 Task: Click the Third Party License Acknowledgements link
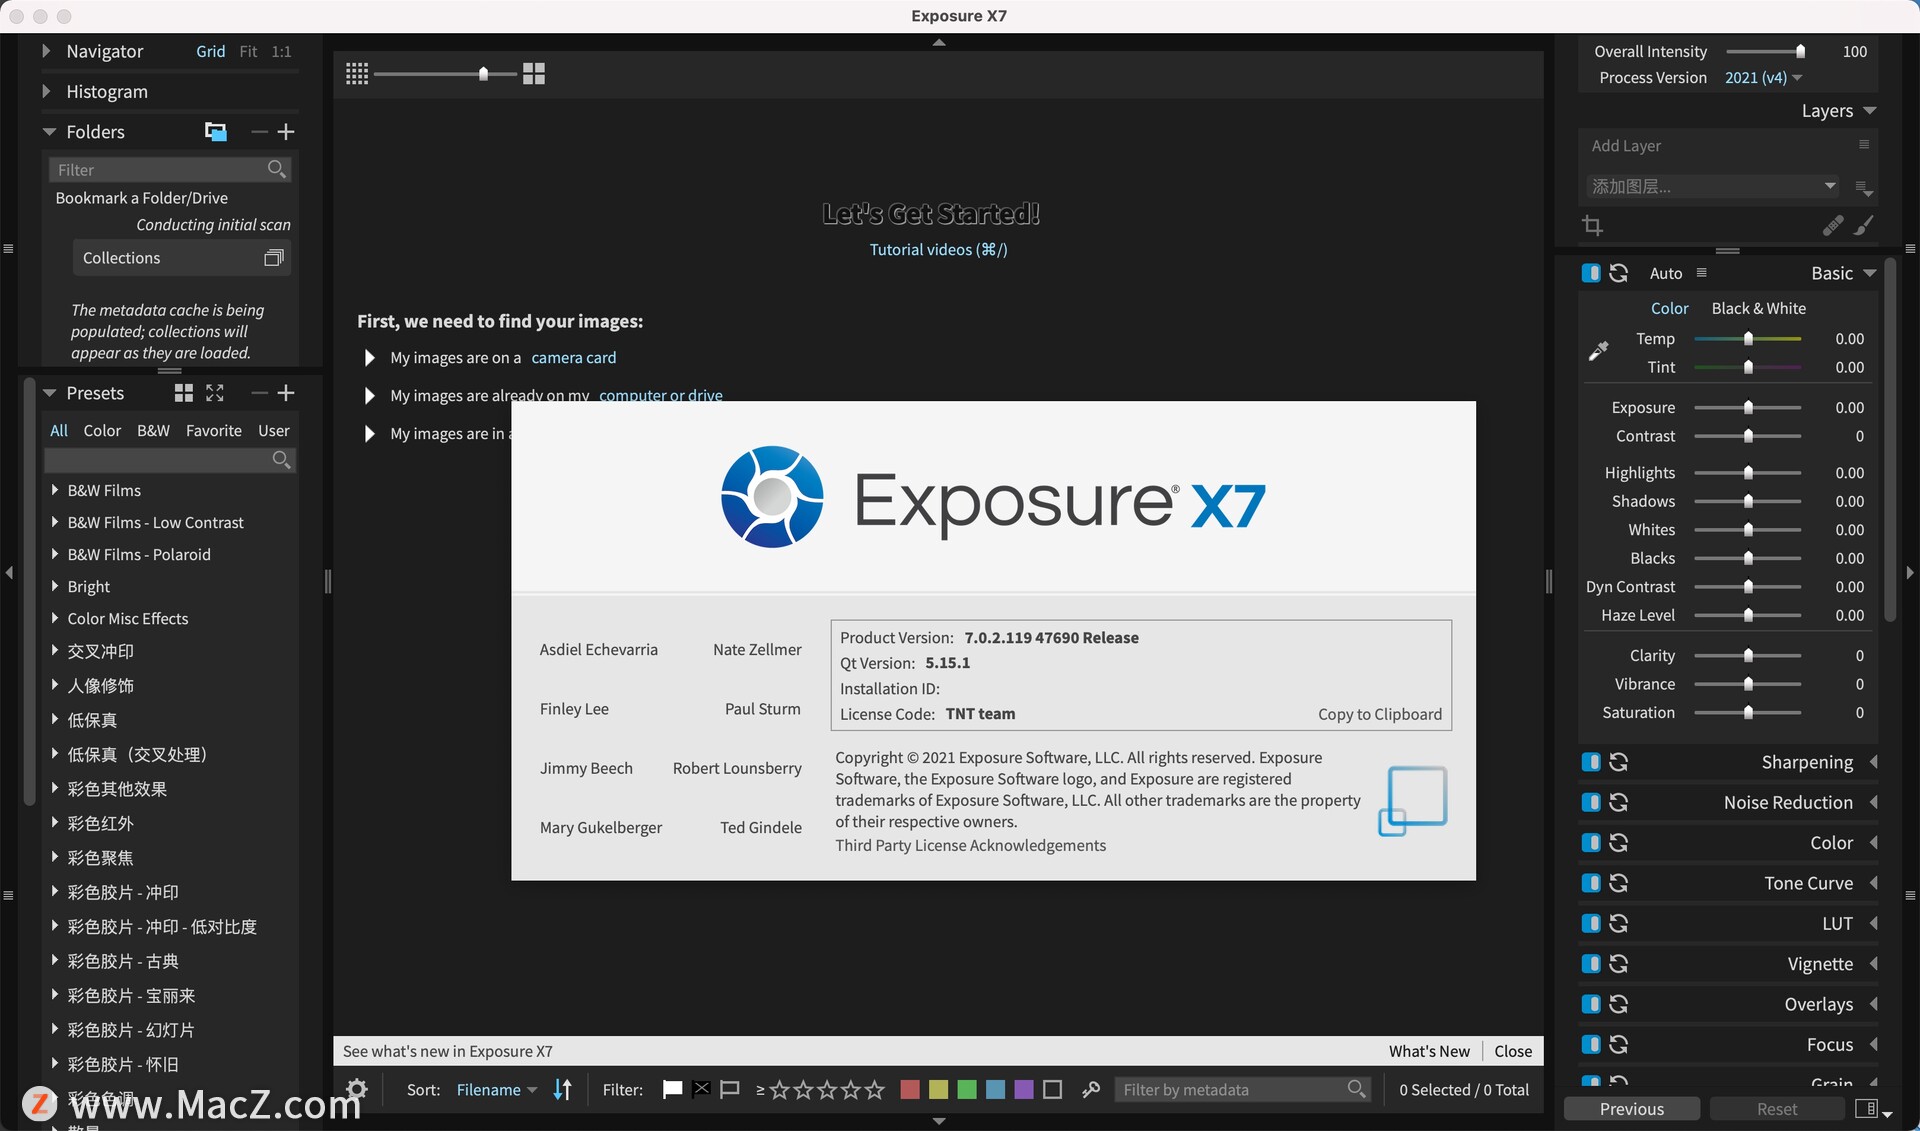971,846
